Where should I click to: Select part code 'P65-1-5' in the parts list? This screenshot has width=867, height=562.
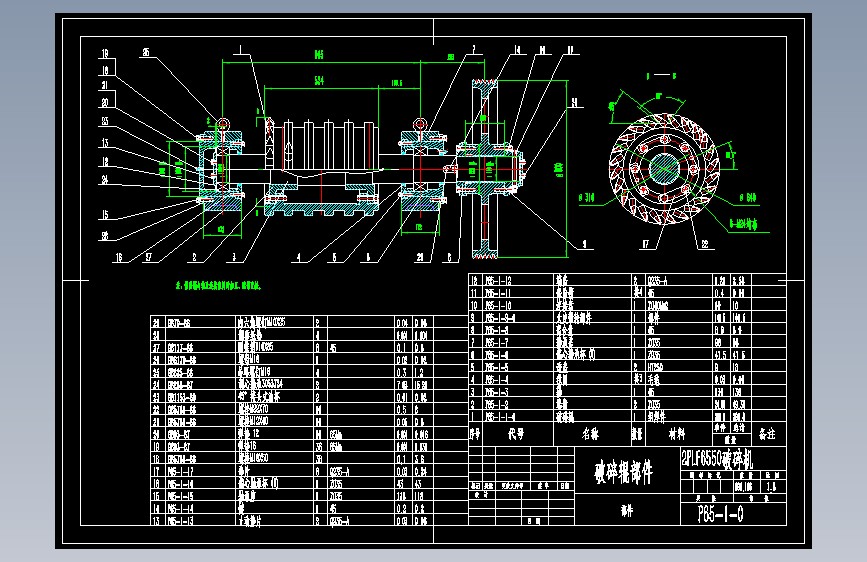496,367
